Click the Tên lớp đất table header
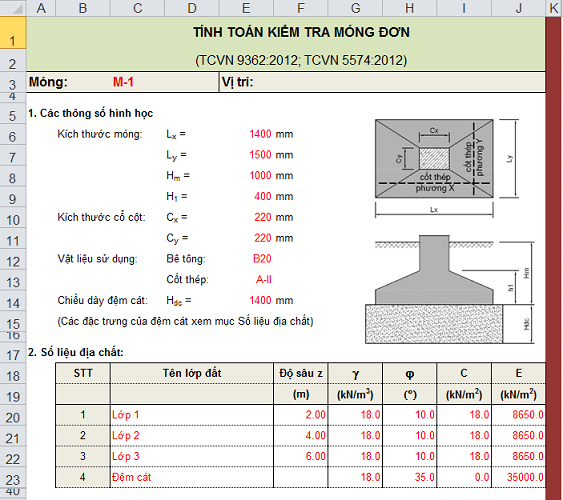563x500 pixels. 192,373
